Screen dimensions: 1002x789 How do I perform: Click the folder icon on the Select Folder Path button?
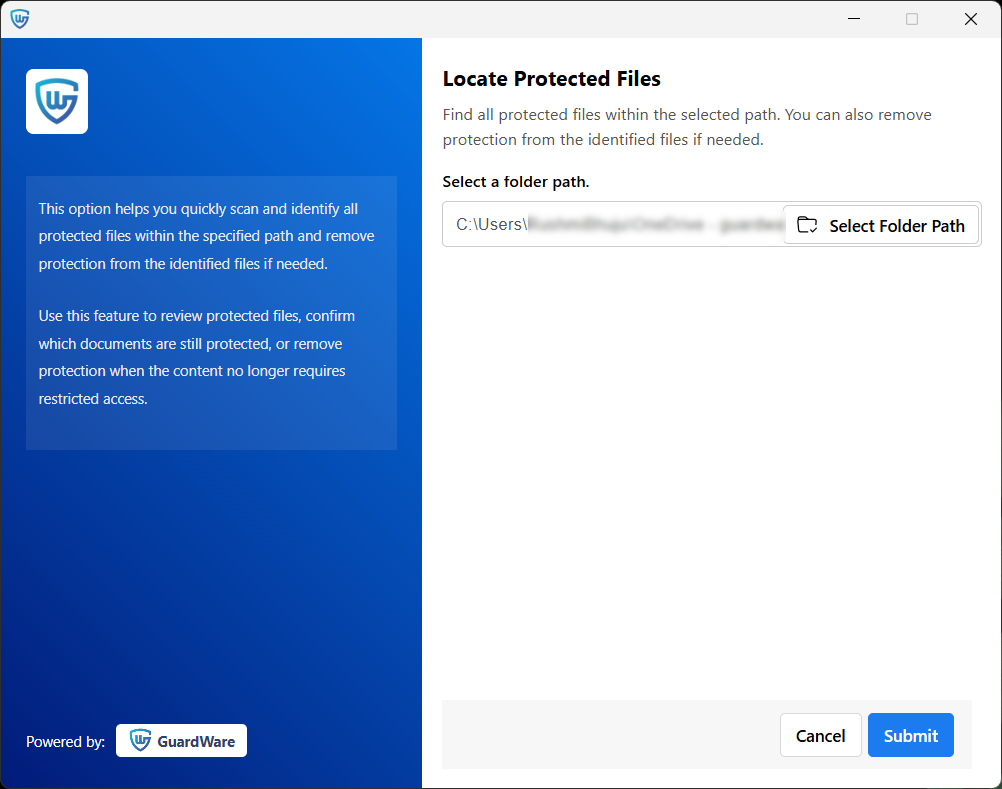(x=807, y=225)
